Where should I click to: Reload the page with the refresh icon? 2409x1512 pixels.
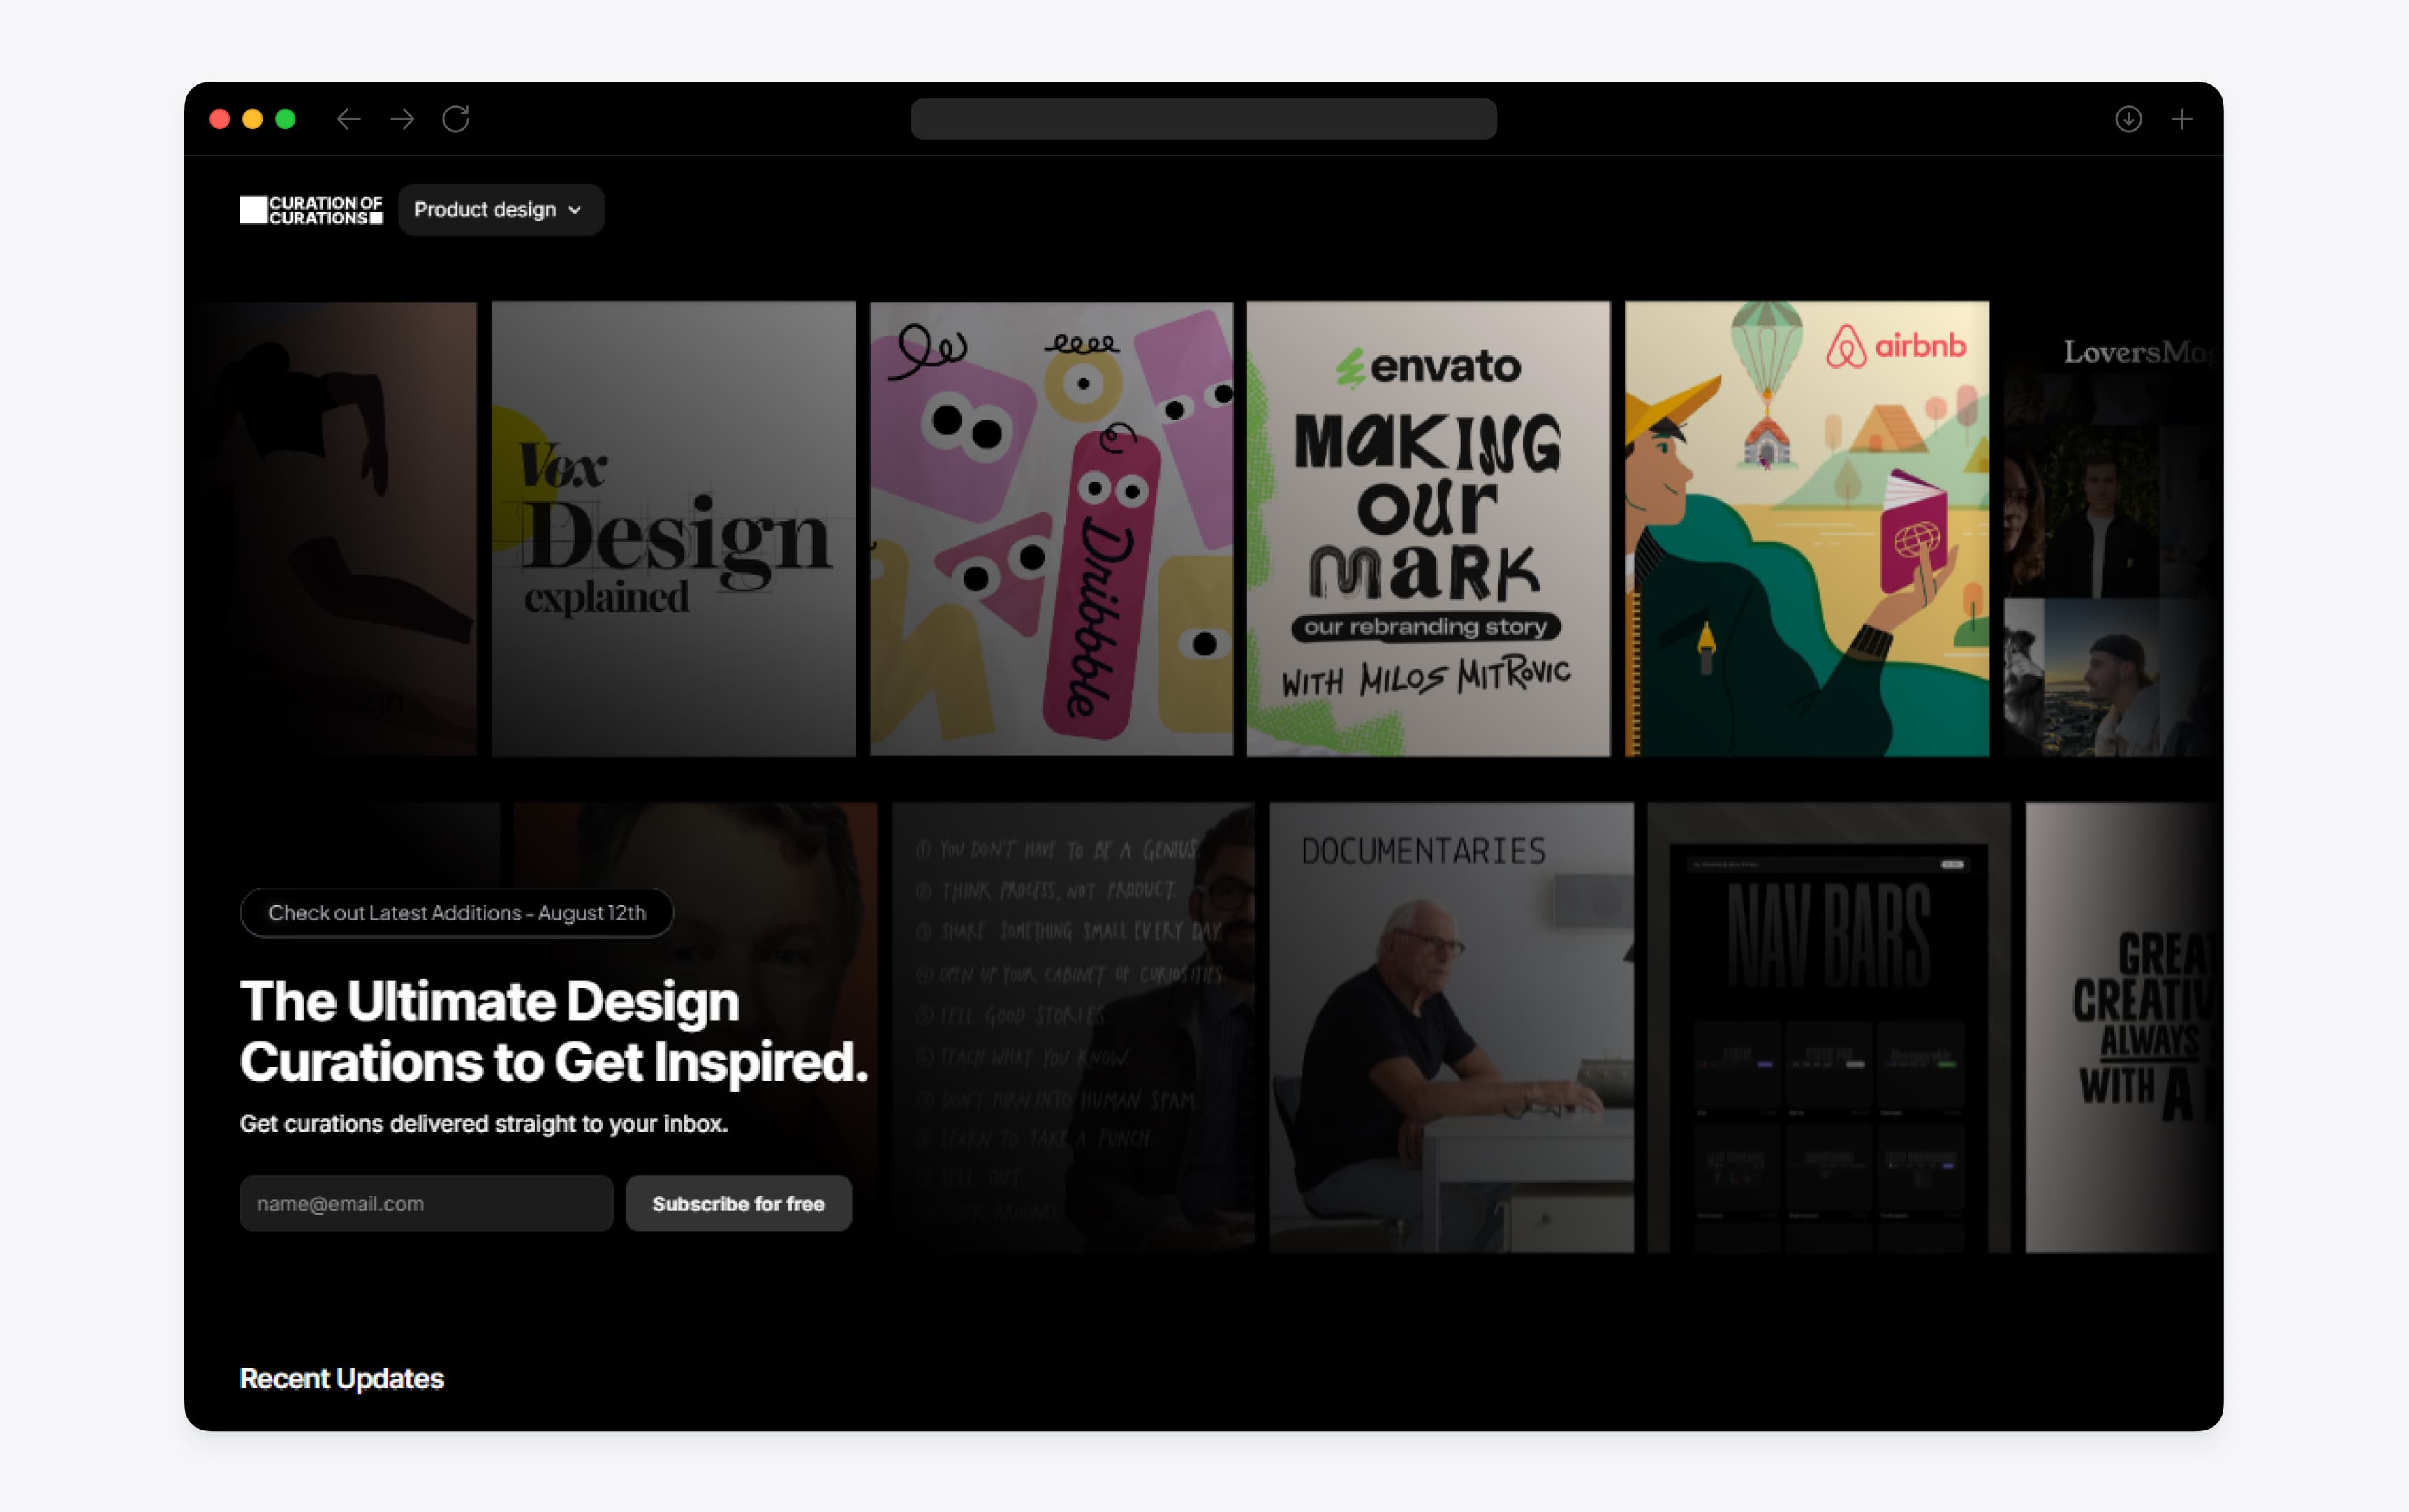coord(456,119)
